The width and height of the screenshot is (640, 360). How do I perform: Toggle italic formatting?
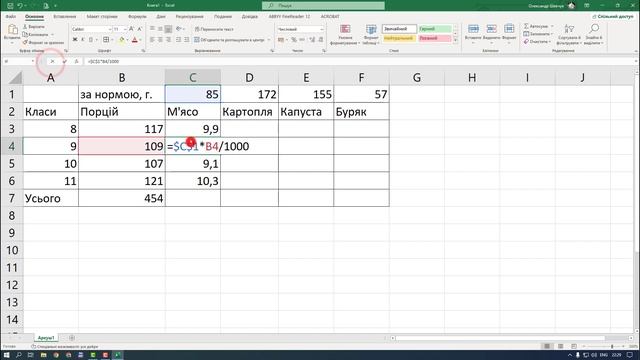[x=82, y=40]
